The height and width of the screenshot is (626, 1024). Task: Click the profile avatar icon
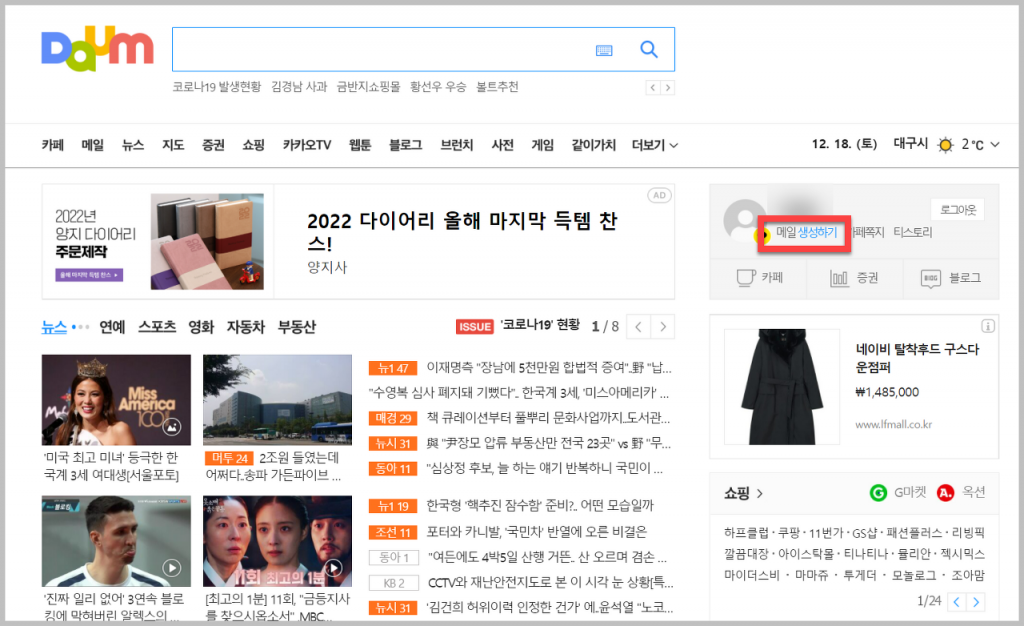click(744, 221)
